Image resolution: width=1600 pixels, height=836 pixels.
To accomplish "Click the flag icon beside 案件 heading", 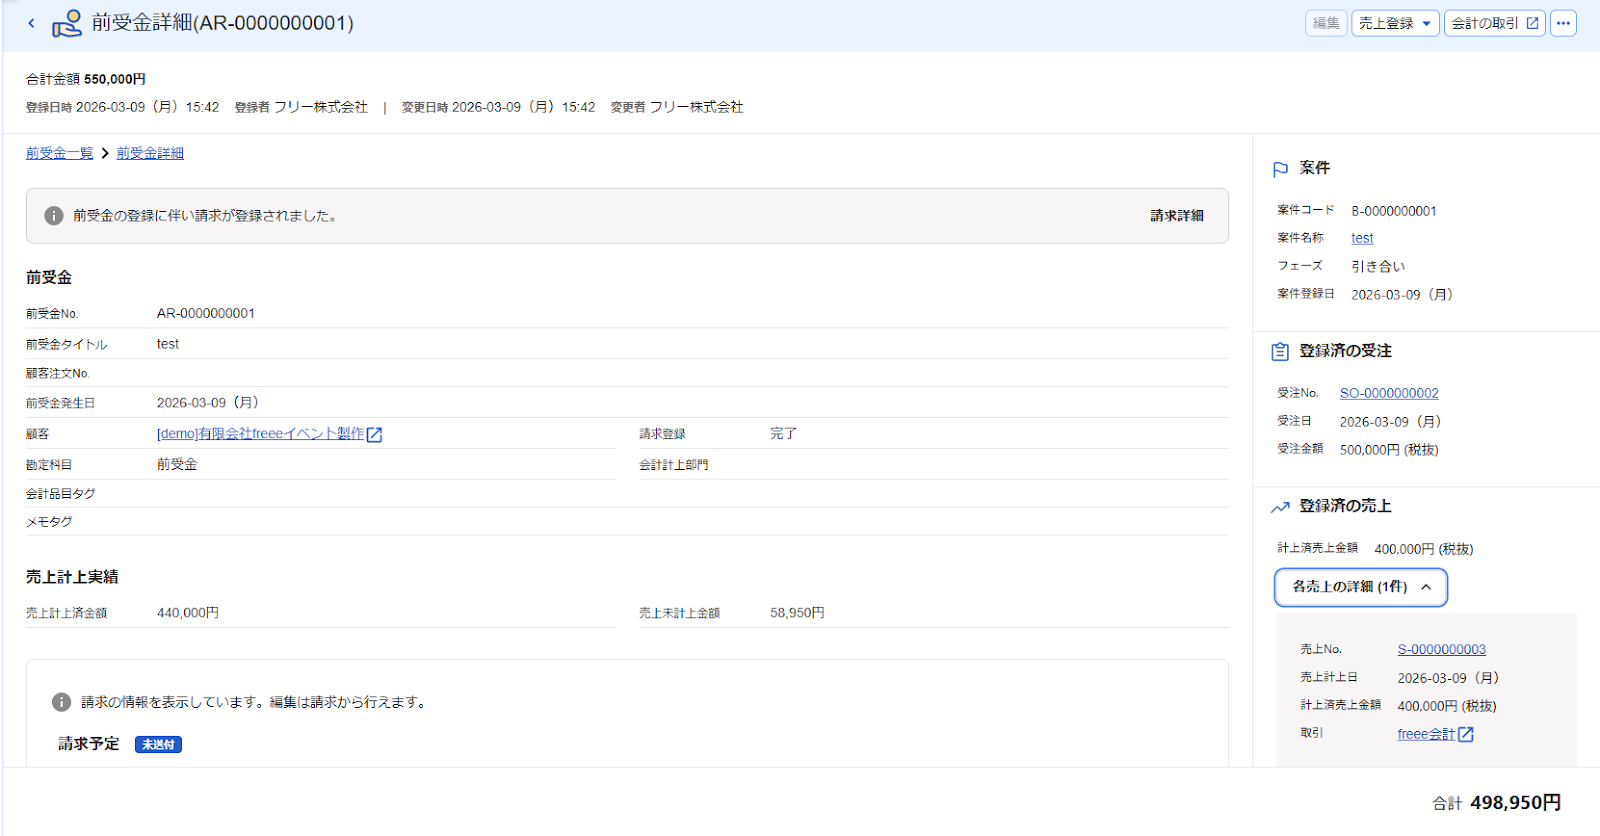I will pyautogui.click(x=1280, y=169).
